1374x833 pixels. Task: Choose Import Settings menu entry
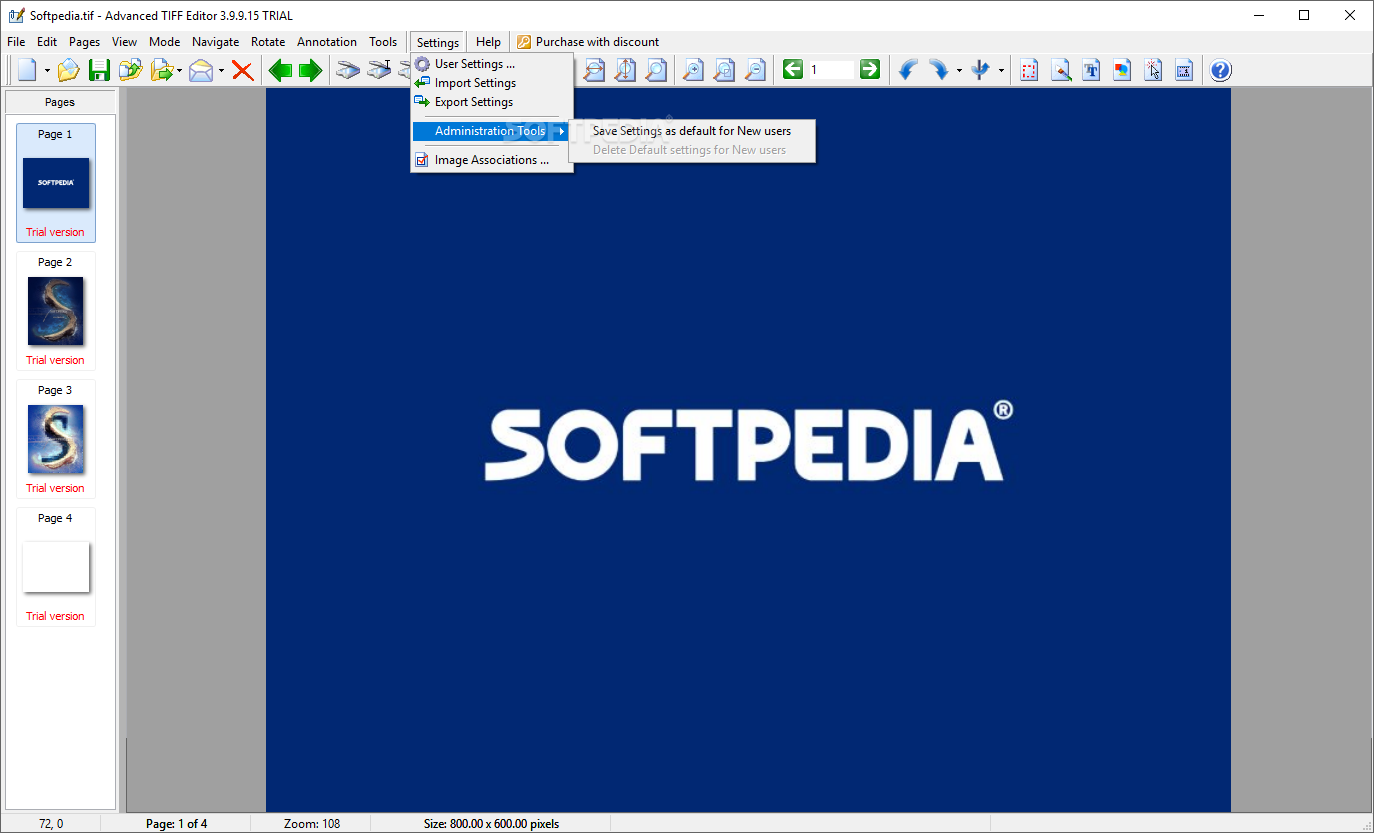pyautogui.click(x=492, y=83)
